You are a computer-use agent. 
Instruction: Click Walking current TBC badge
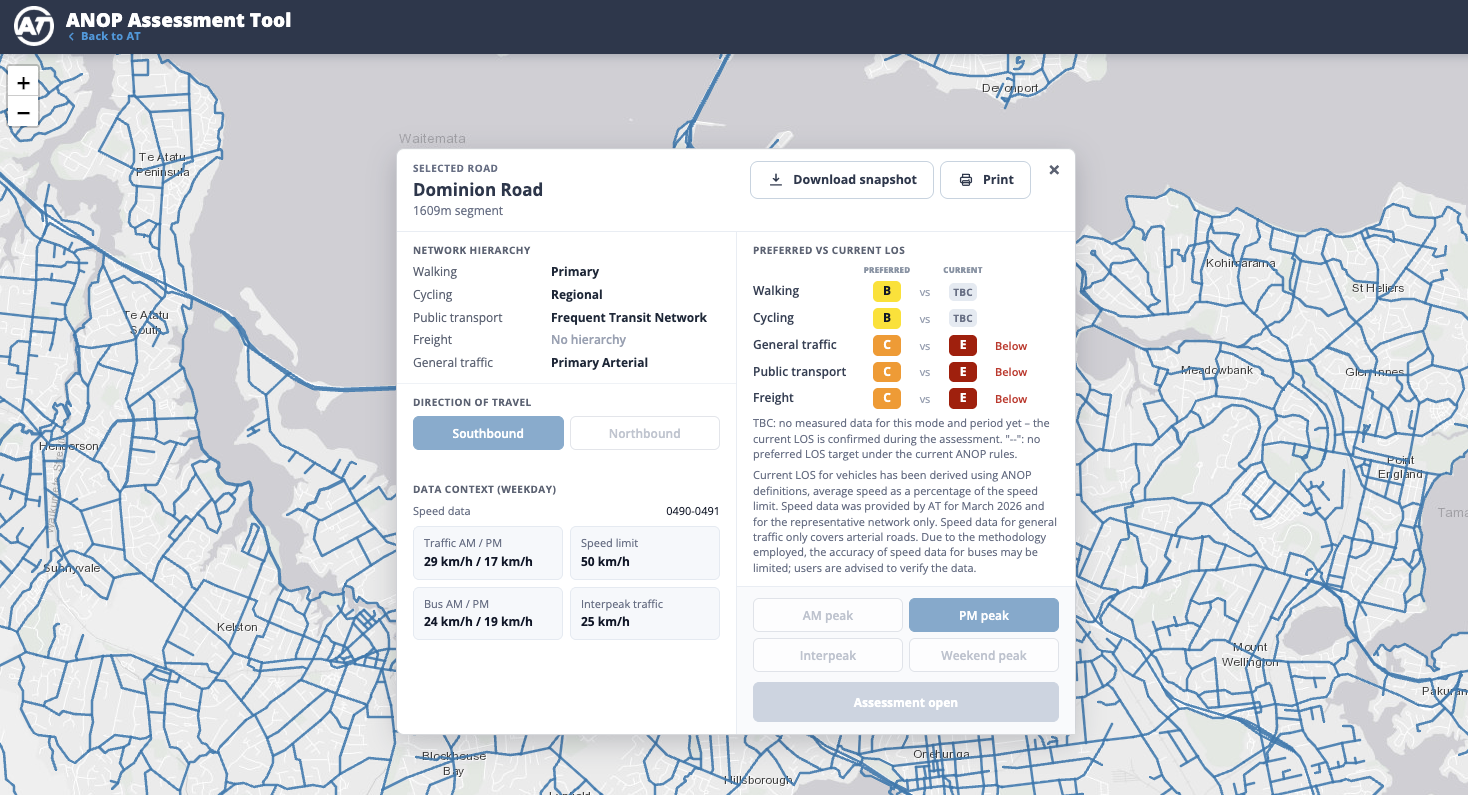point(962,292)
